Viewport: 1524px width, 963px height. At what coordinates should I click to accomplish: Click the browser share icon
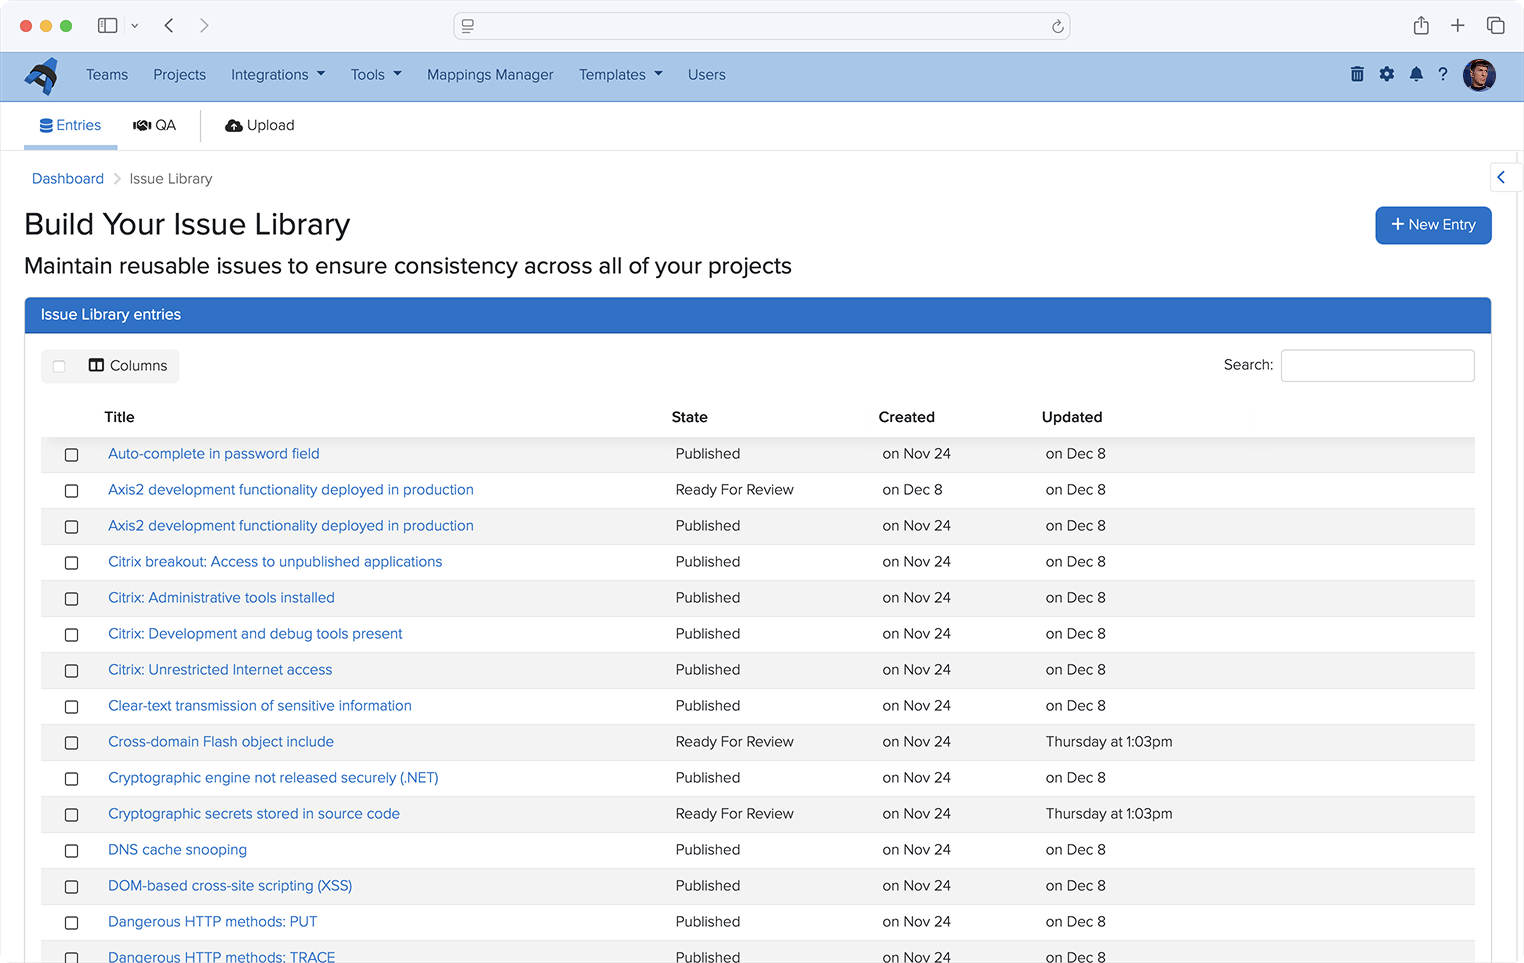point(1421,26)
